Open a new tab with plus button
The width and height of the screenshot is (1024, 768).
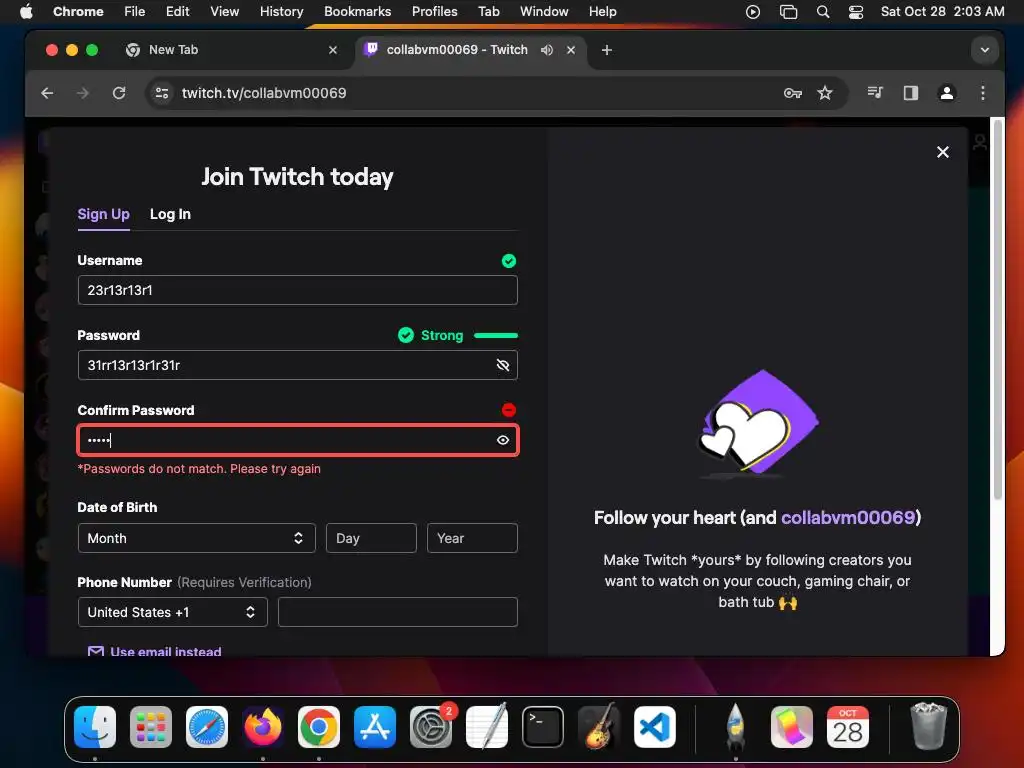607,50
